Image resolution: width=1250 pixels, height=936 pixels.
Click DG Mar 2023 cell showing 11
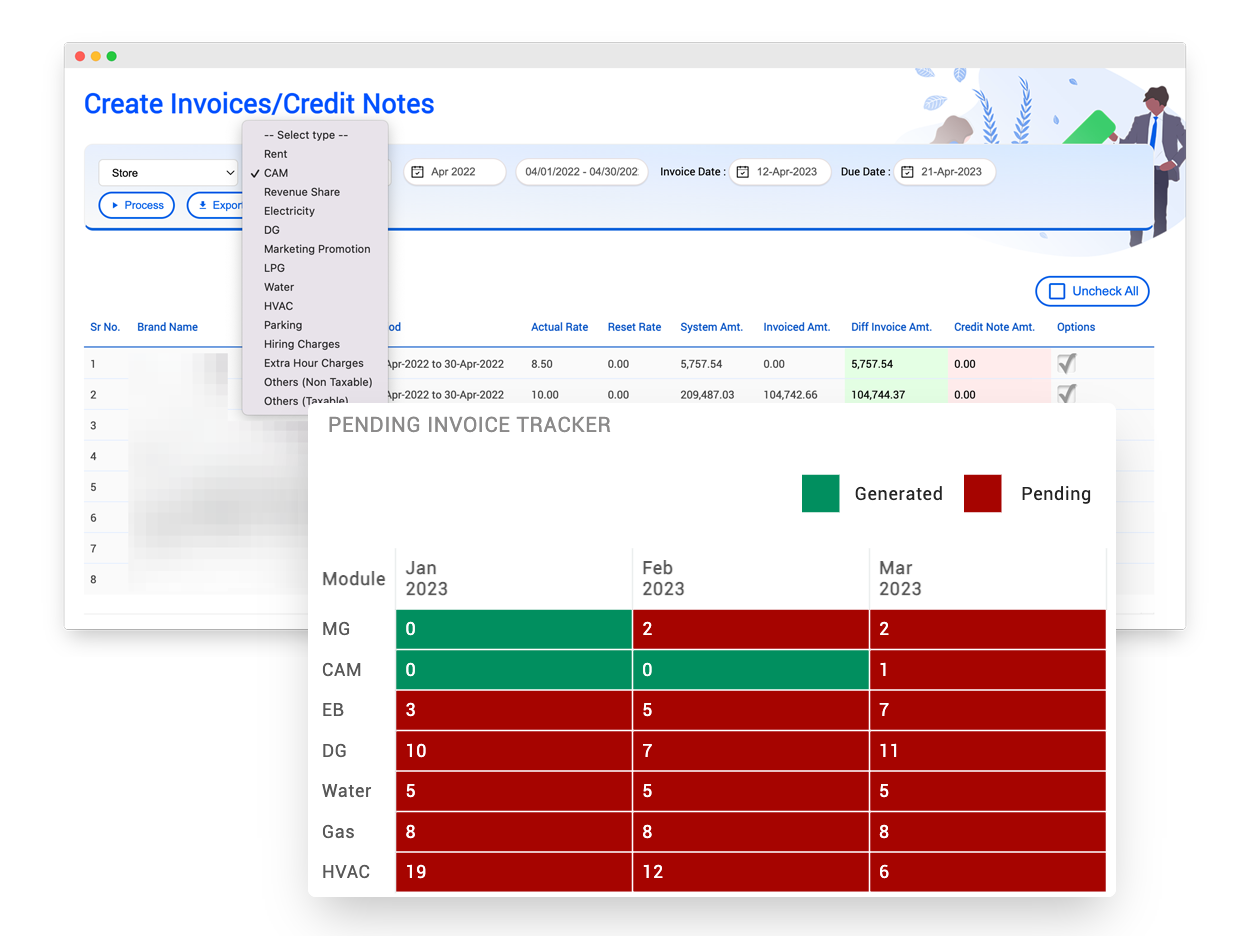click(988, 750)
